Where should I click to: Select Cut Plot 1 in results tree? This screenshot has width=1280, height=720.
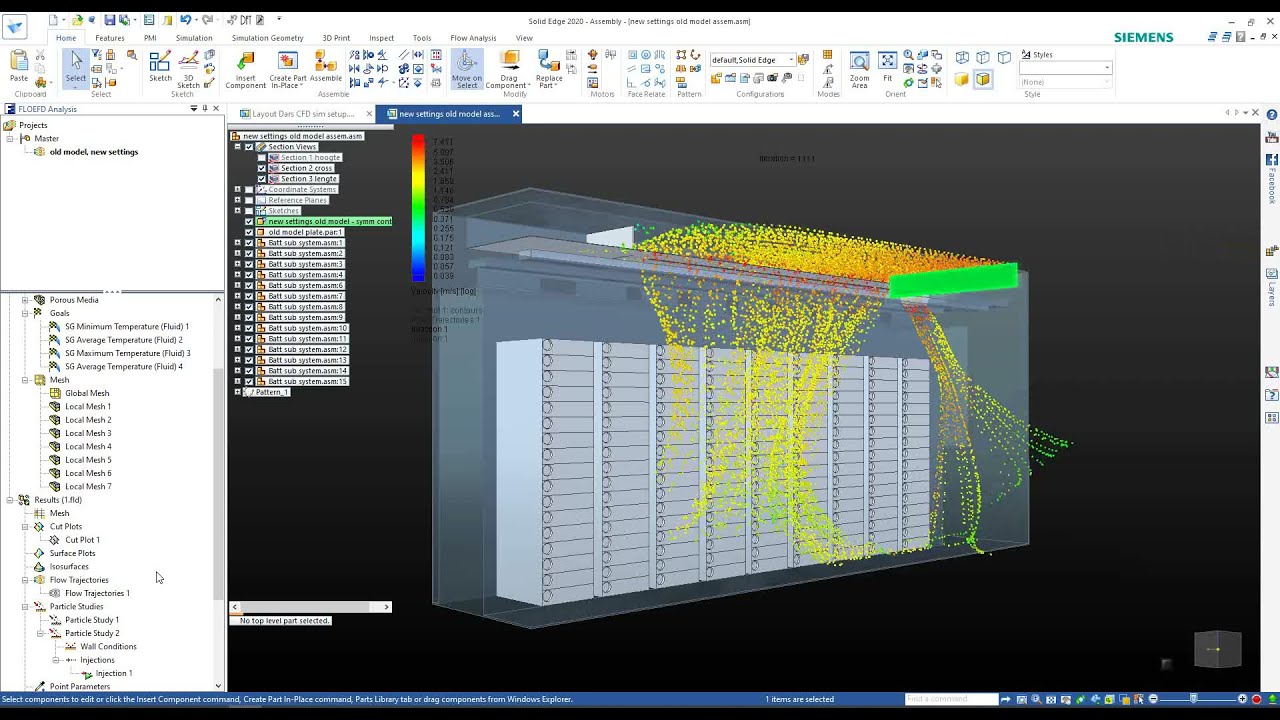point(82,540)
